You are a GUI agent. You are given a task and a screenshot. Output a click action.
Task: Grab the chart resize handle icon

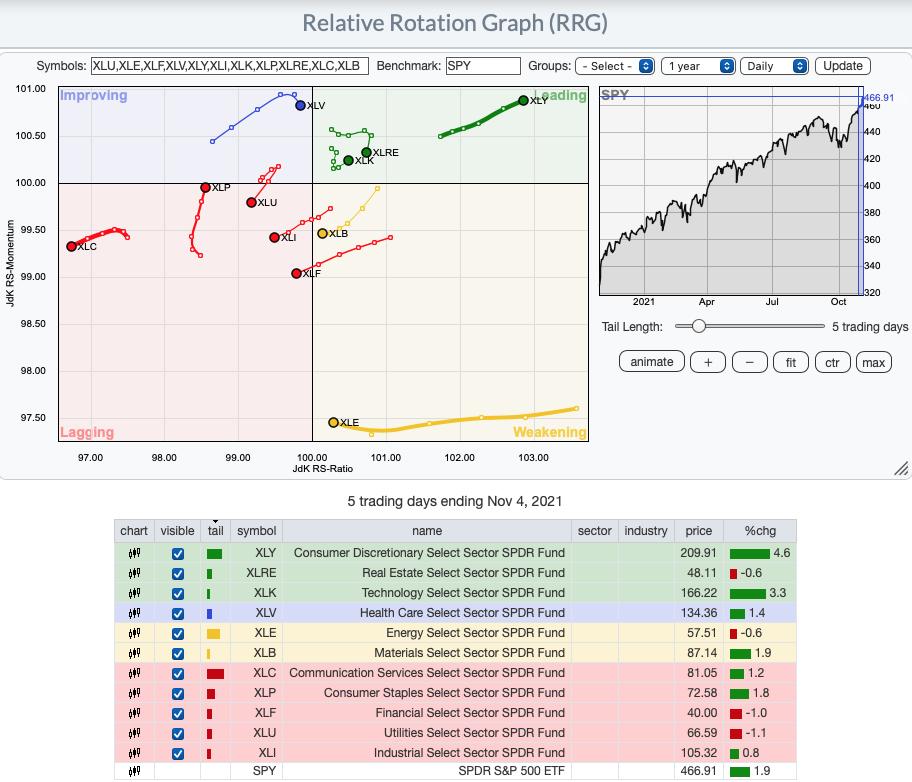pyautogui.click(x=901, y=469)
